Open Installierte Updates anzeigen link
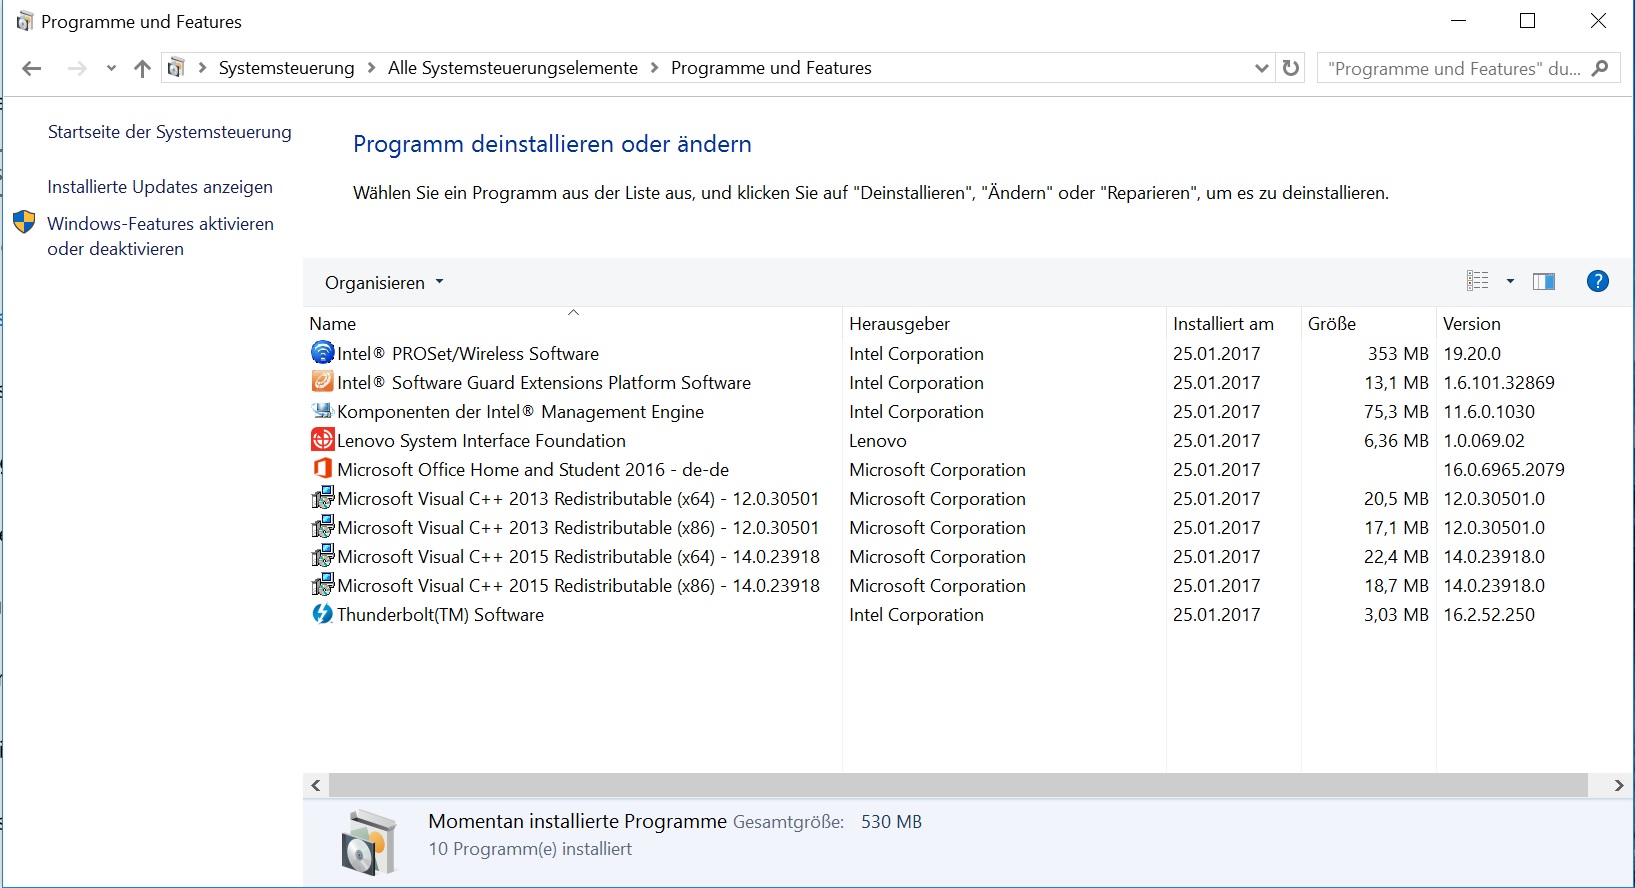 point(160,187)
